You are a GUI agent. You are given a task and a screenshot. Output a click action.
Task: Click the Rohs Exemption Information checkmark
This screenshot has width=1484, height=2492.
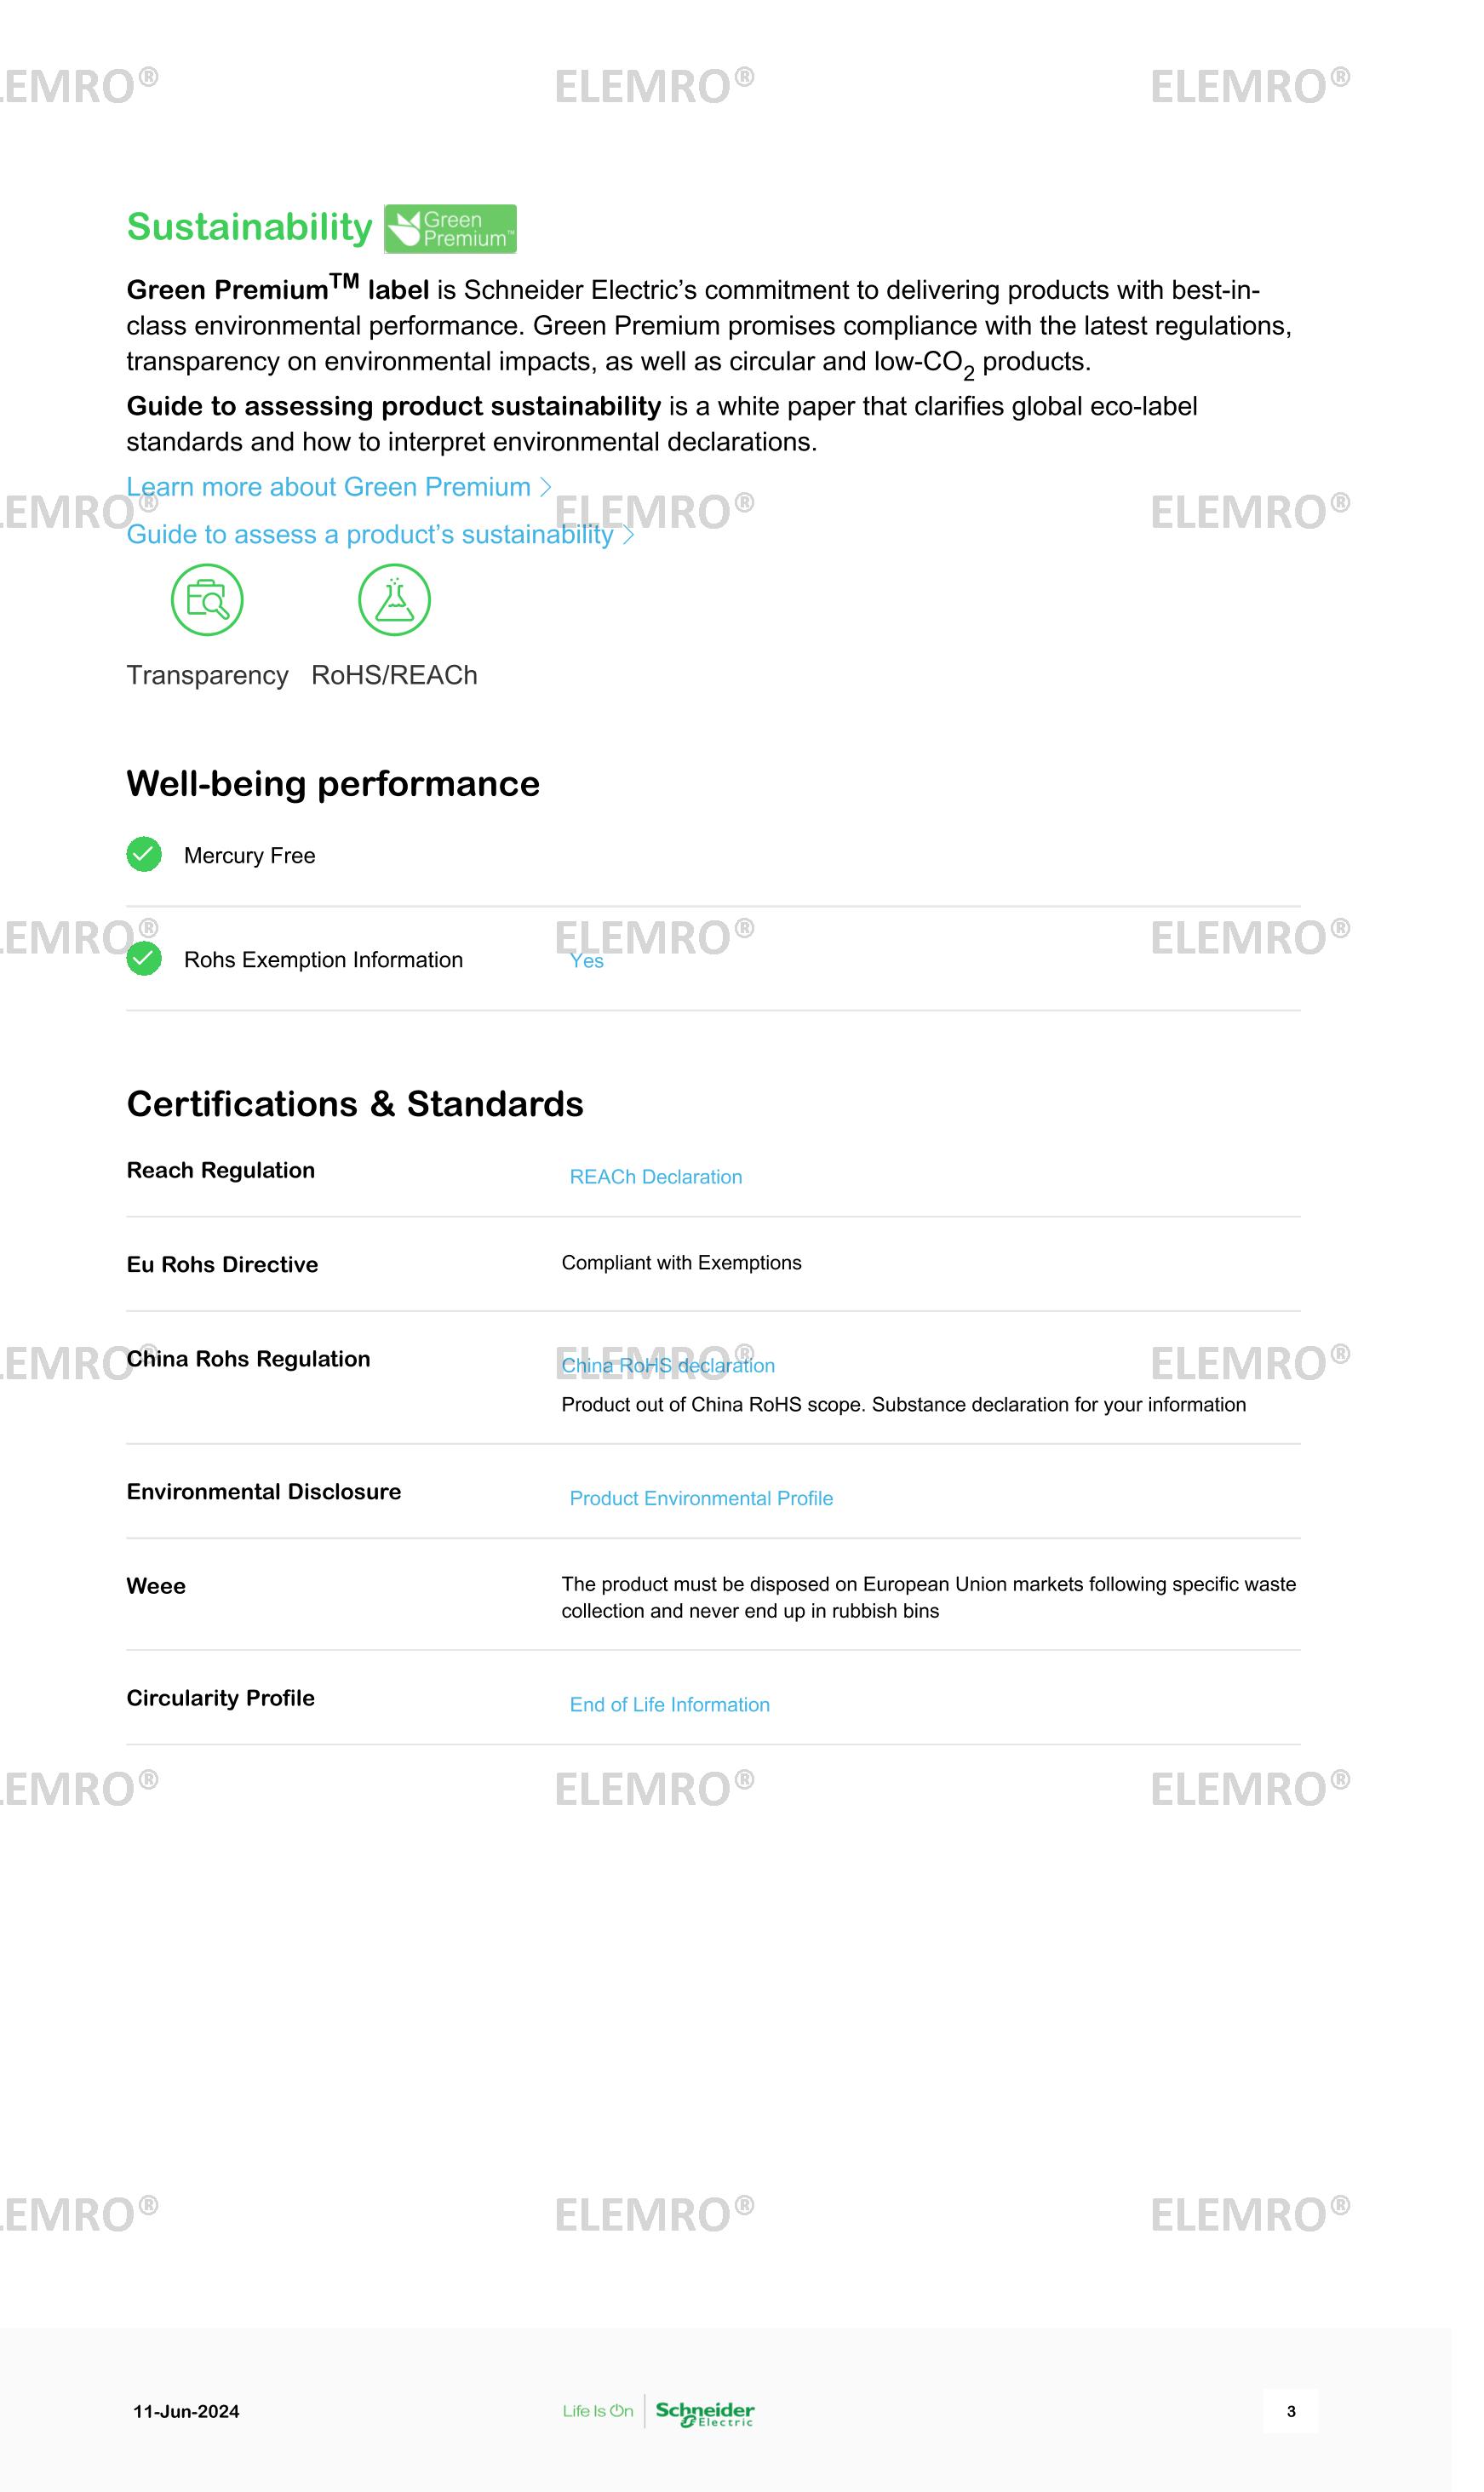(144, 959)
